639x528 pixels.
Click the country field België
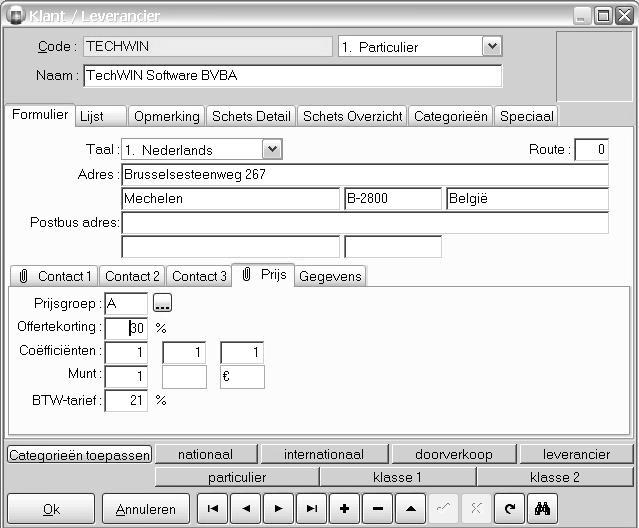pyautogui.click(x=527, y=199)
